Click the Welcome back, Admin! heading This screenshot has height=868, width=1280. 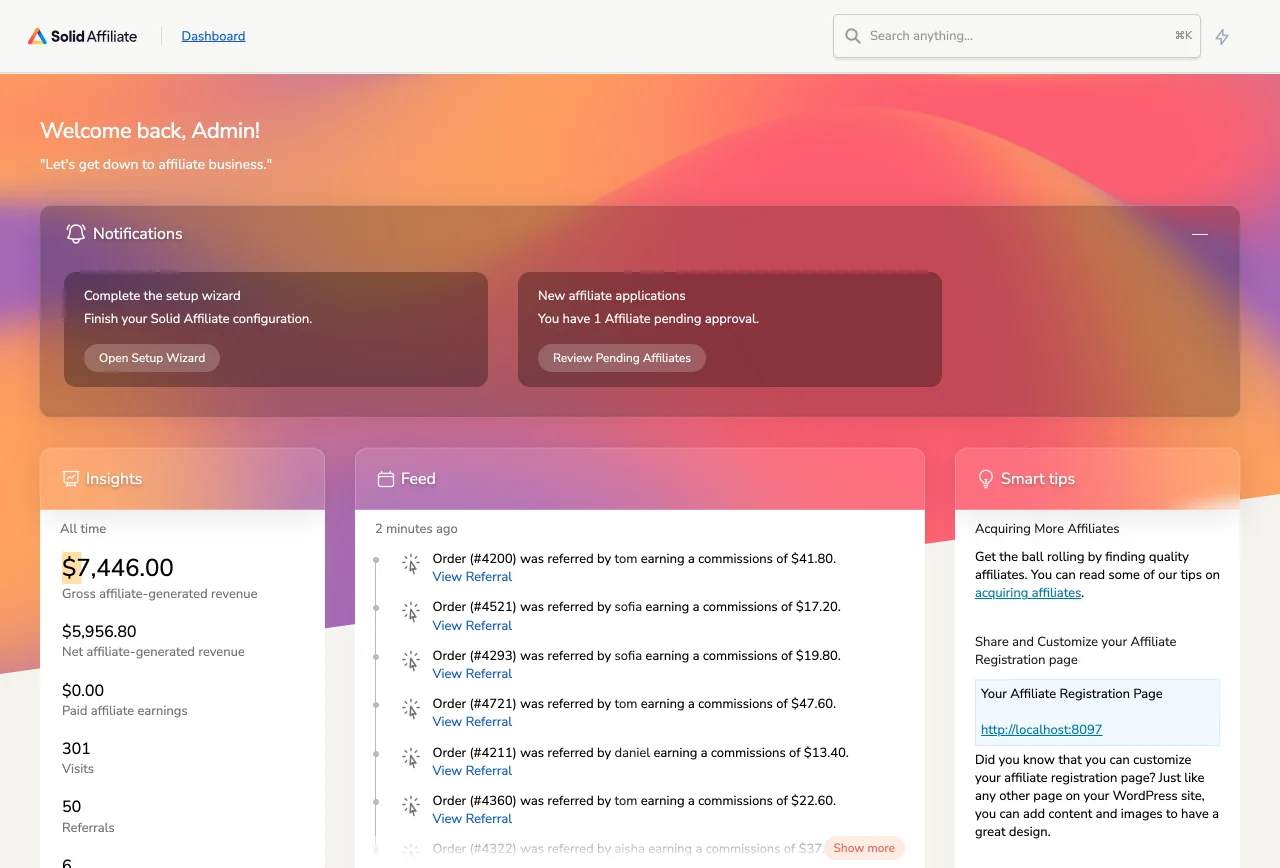[x=150, y=131]
